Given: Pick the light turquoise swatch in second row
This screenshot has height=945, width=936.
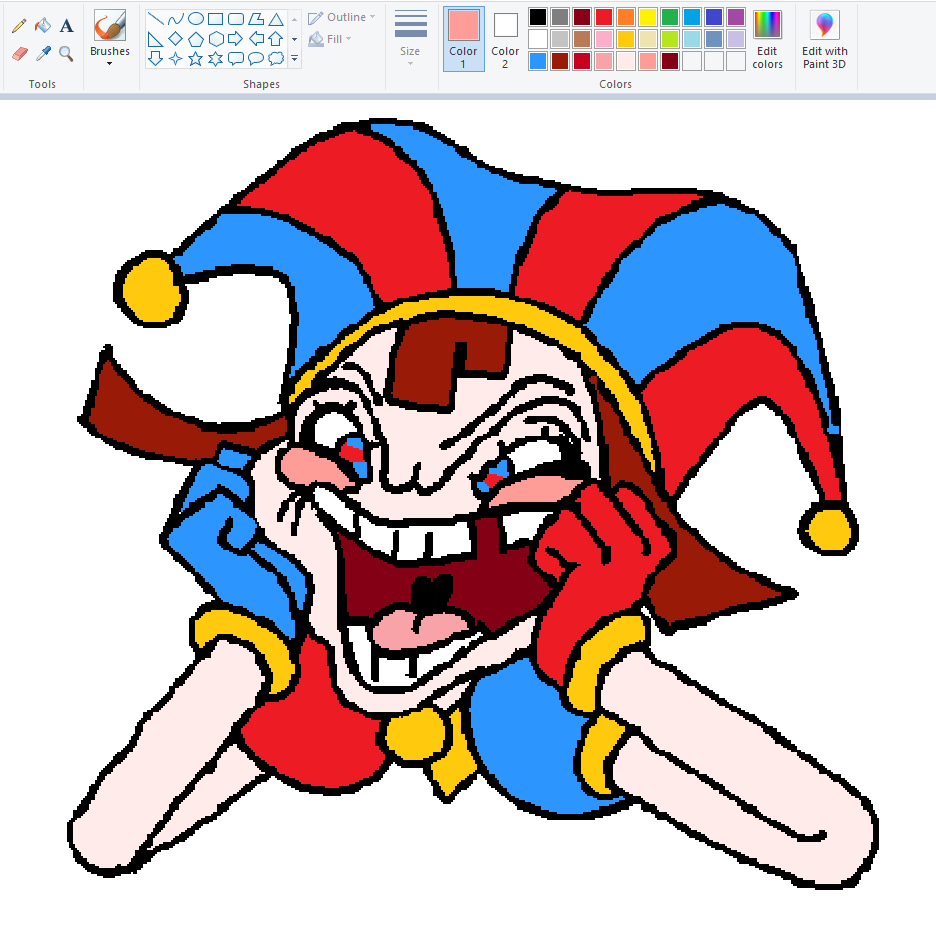Looking at the screenshot, I should click(692, 39).
